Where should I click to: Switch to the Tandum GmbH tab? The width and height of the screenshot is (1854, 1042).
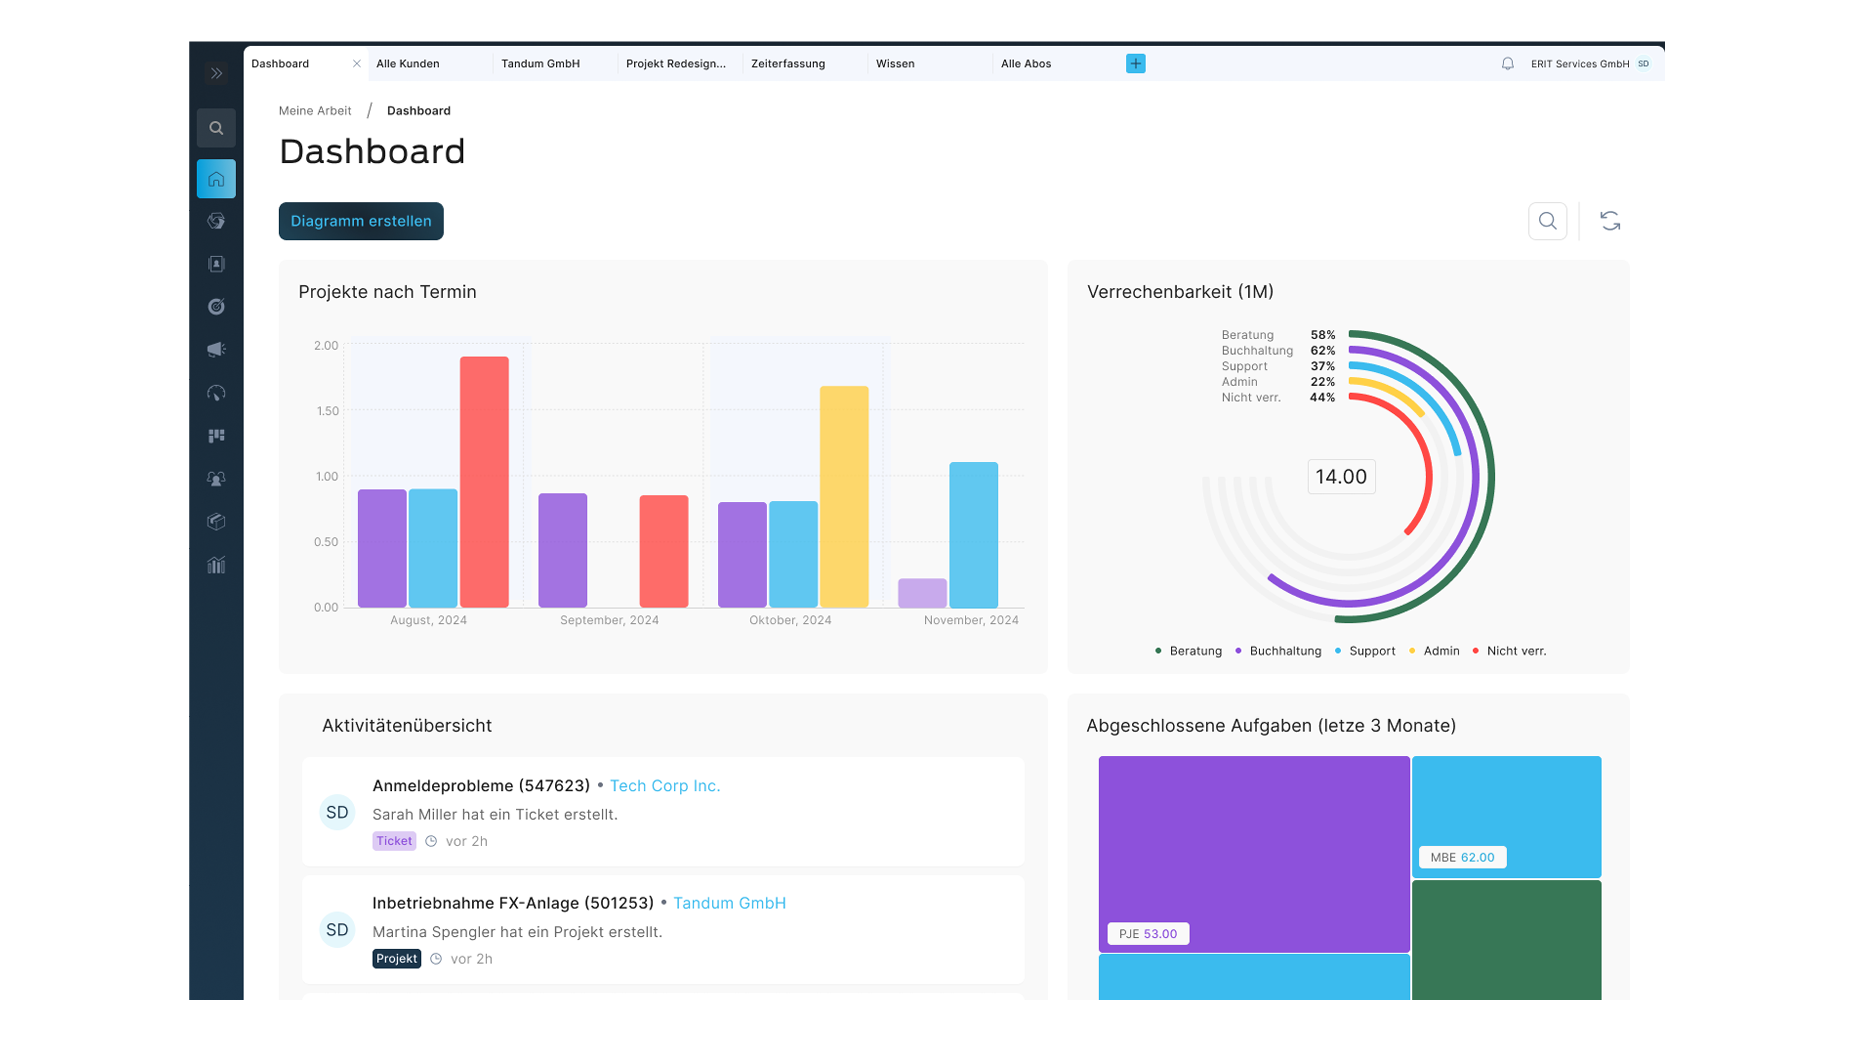(x=555, y=63)
